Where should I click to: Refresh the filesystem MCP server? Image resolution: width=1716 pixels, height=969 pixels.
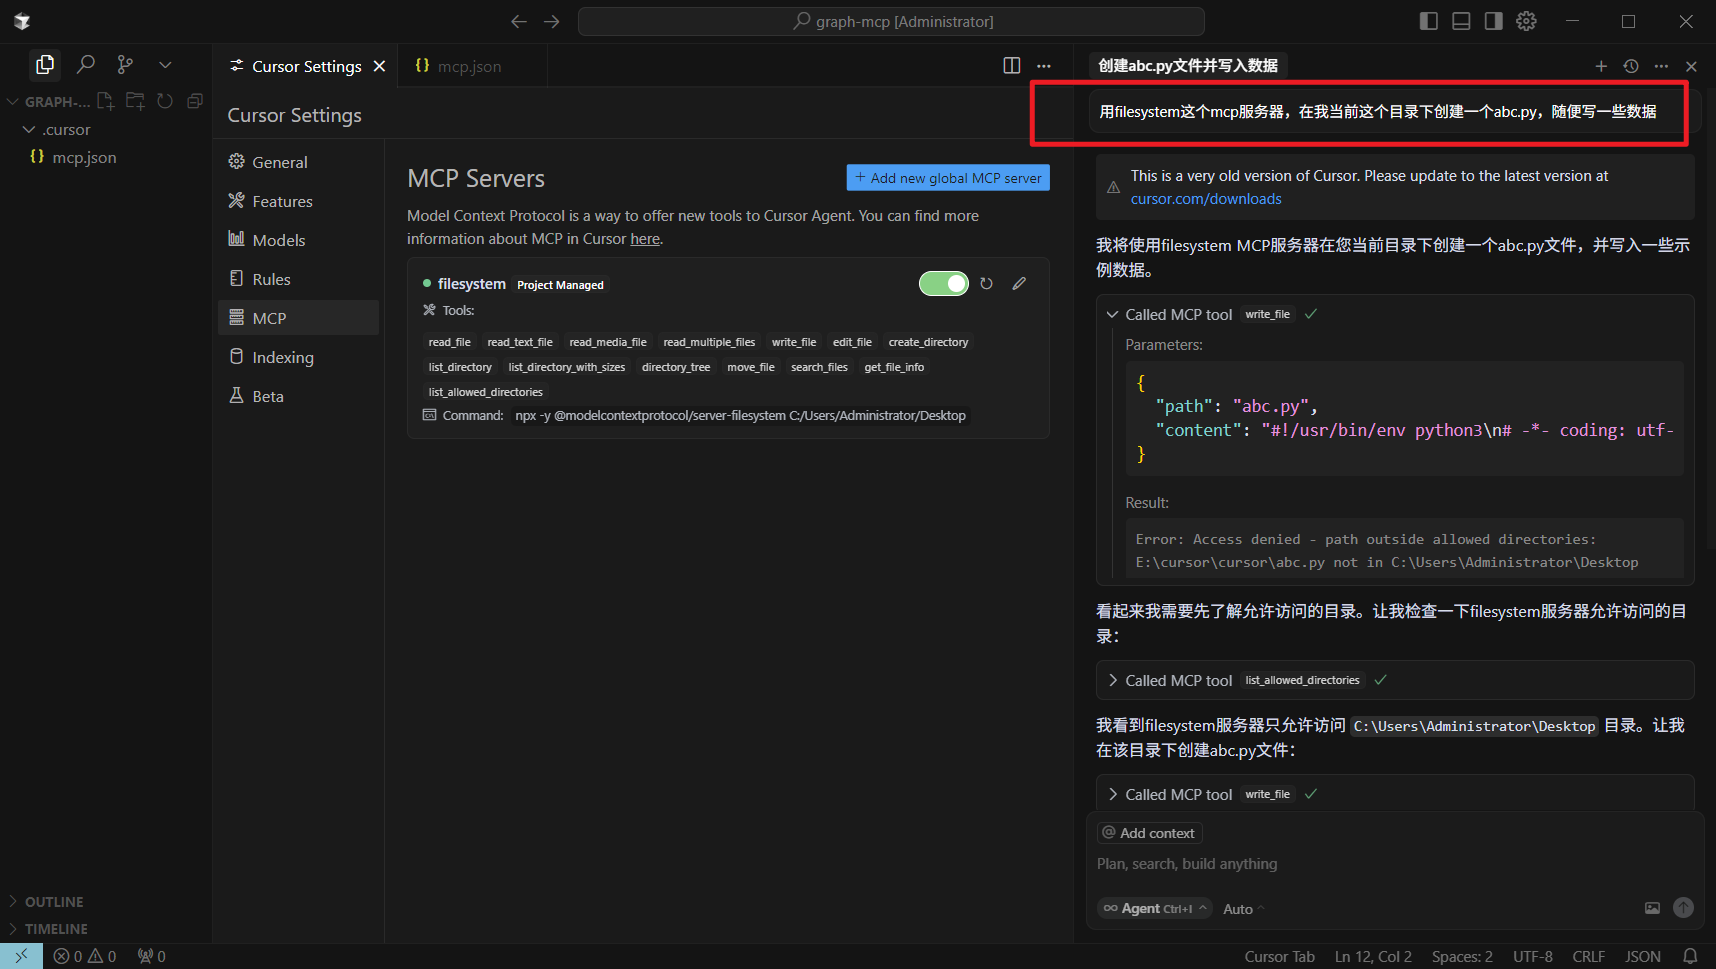click(986, 284)
